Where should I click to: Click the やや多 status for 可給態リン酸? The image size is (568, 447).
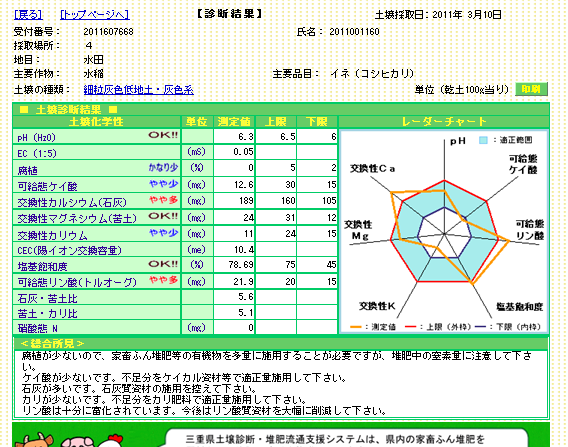164,280
